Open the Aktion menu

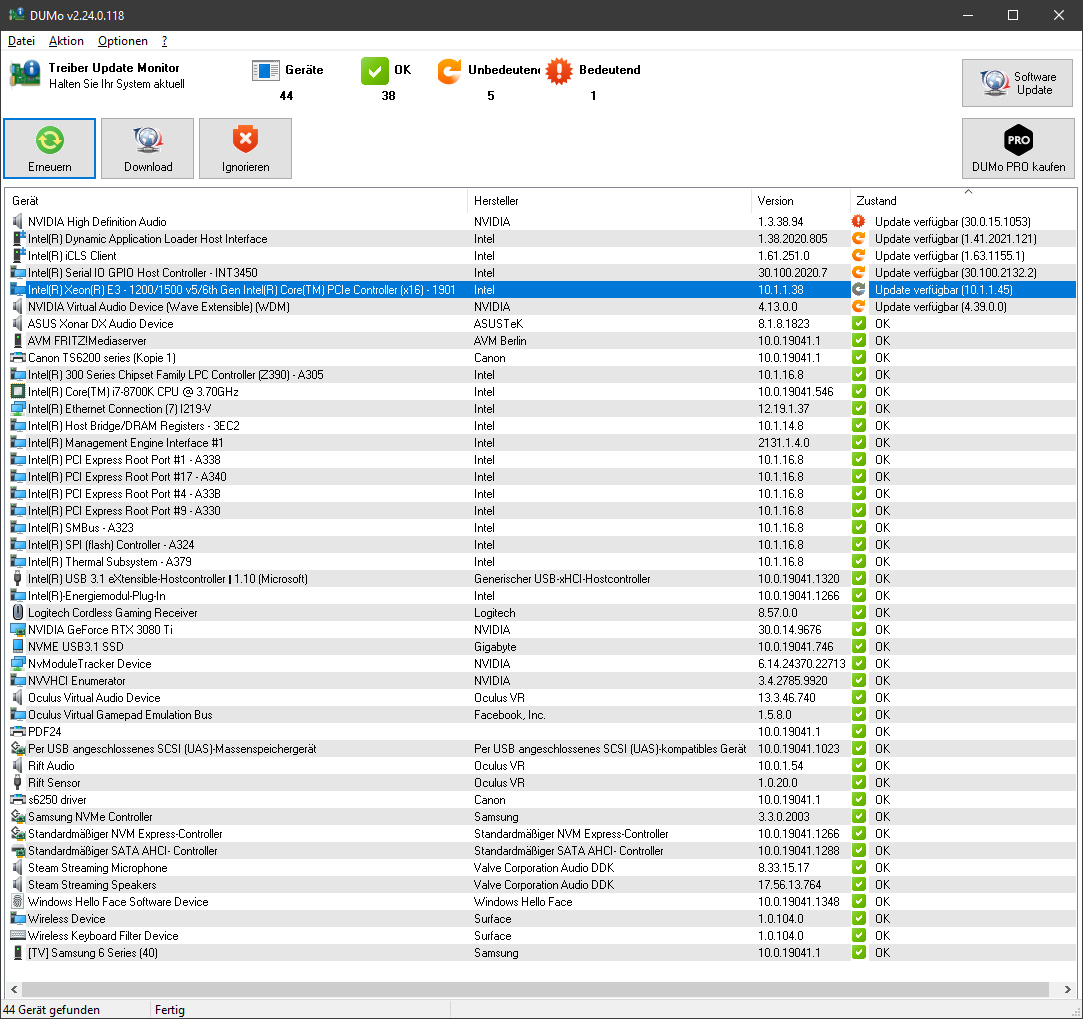(x=66, y=41)
